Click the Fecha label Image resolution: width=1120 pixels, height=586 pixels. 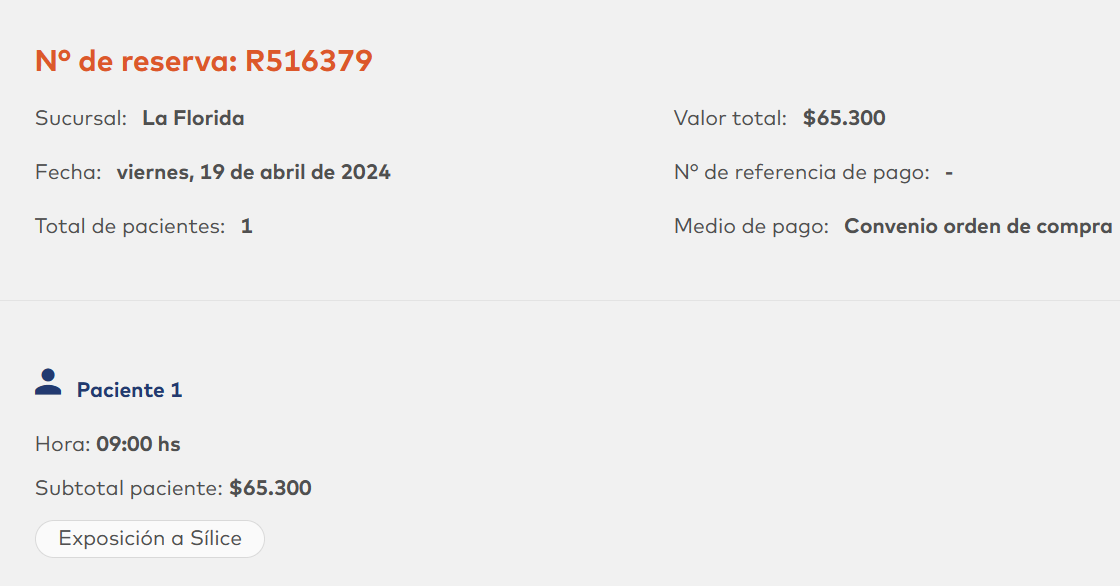(68, 172)
